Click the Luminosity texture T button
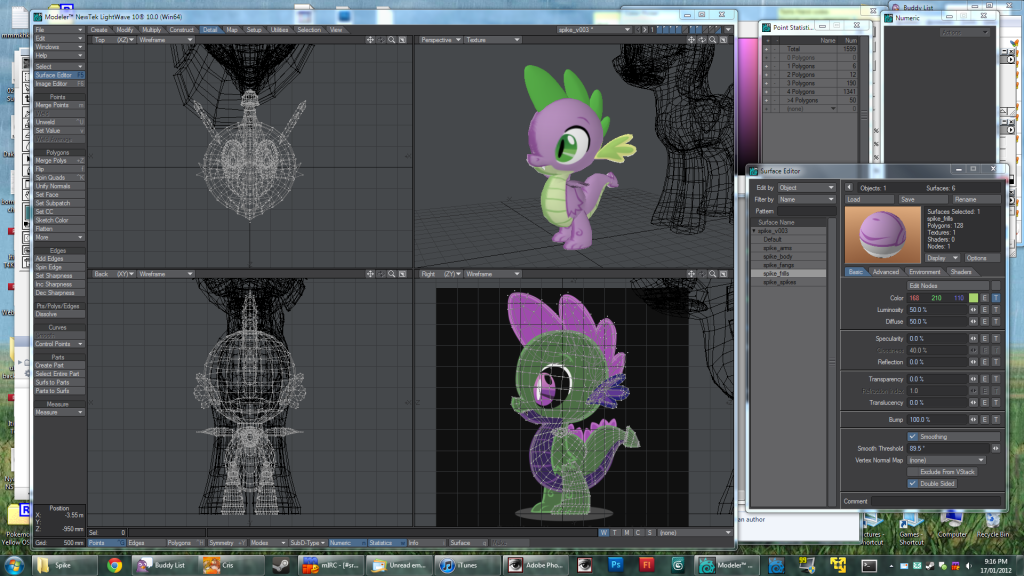 tap(996, 310)
